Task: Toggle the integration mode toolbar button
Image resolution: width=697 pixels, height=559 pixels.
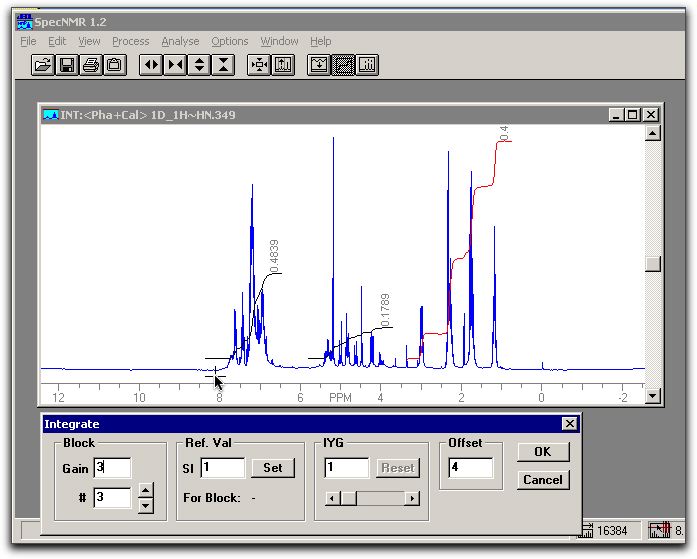Action: pos(343,65)
